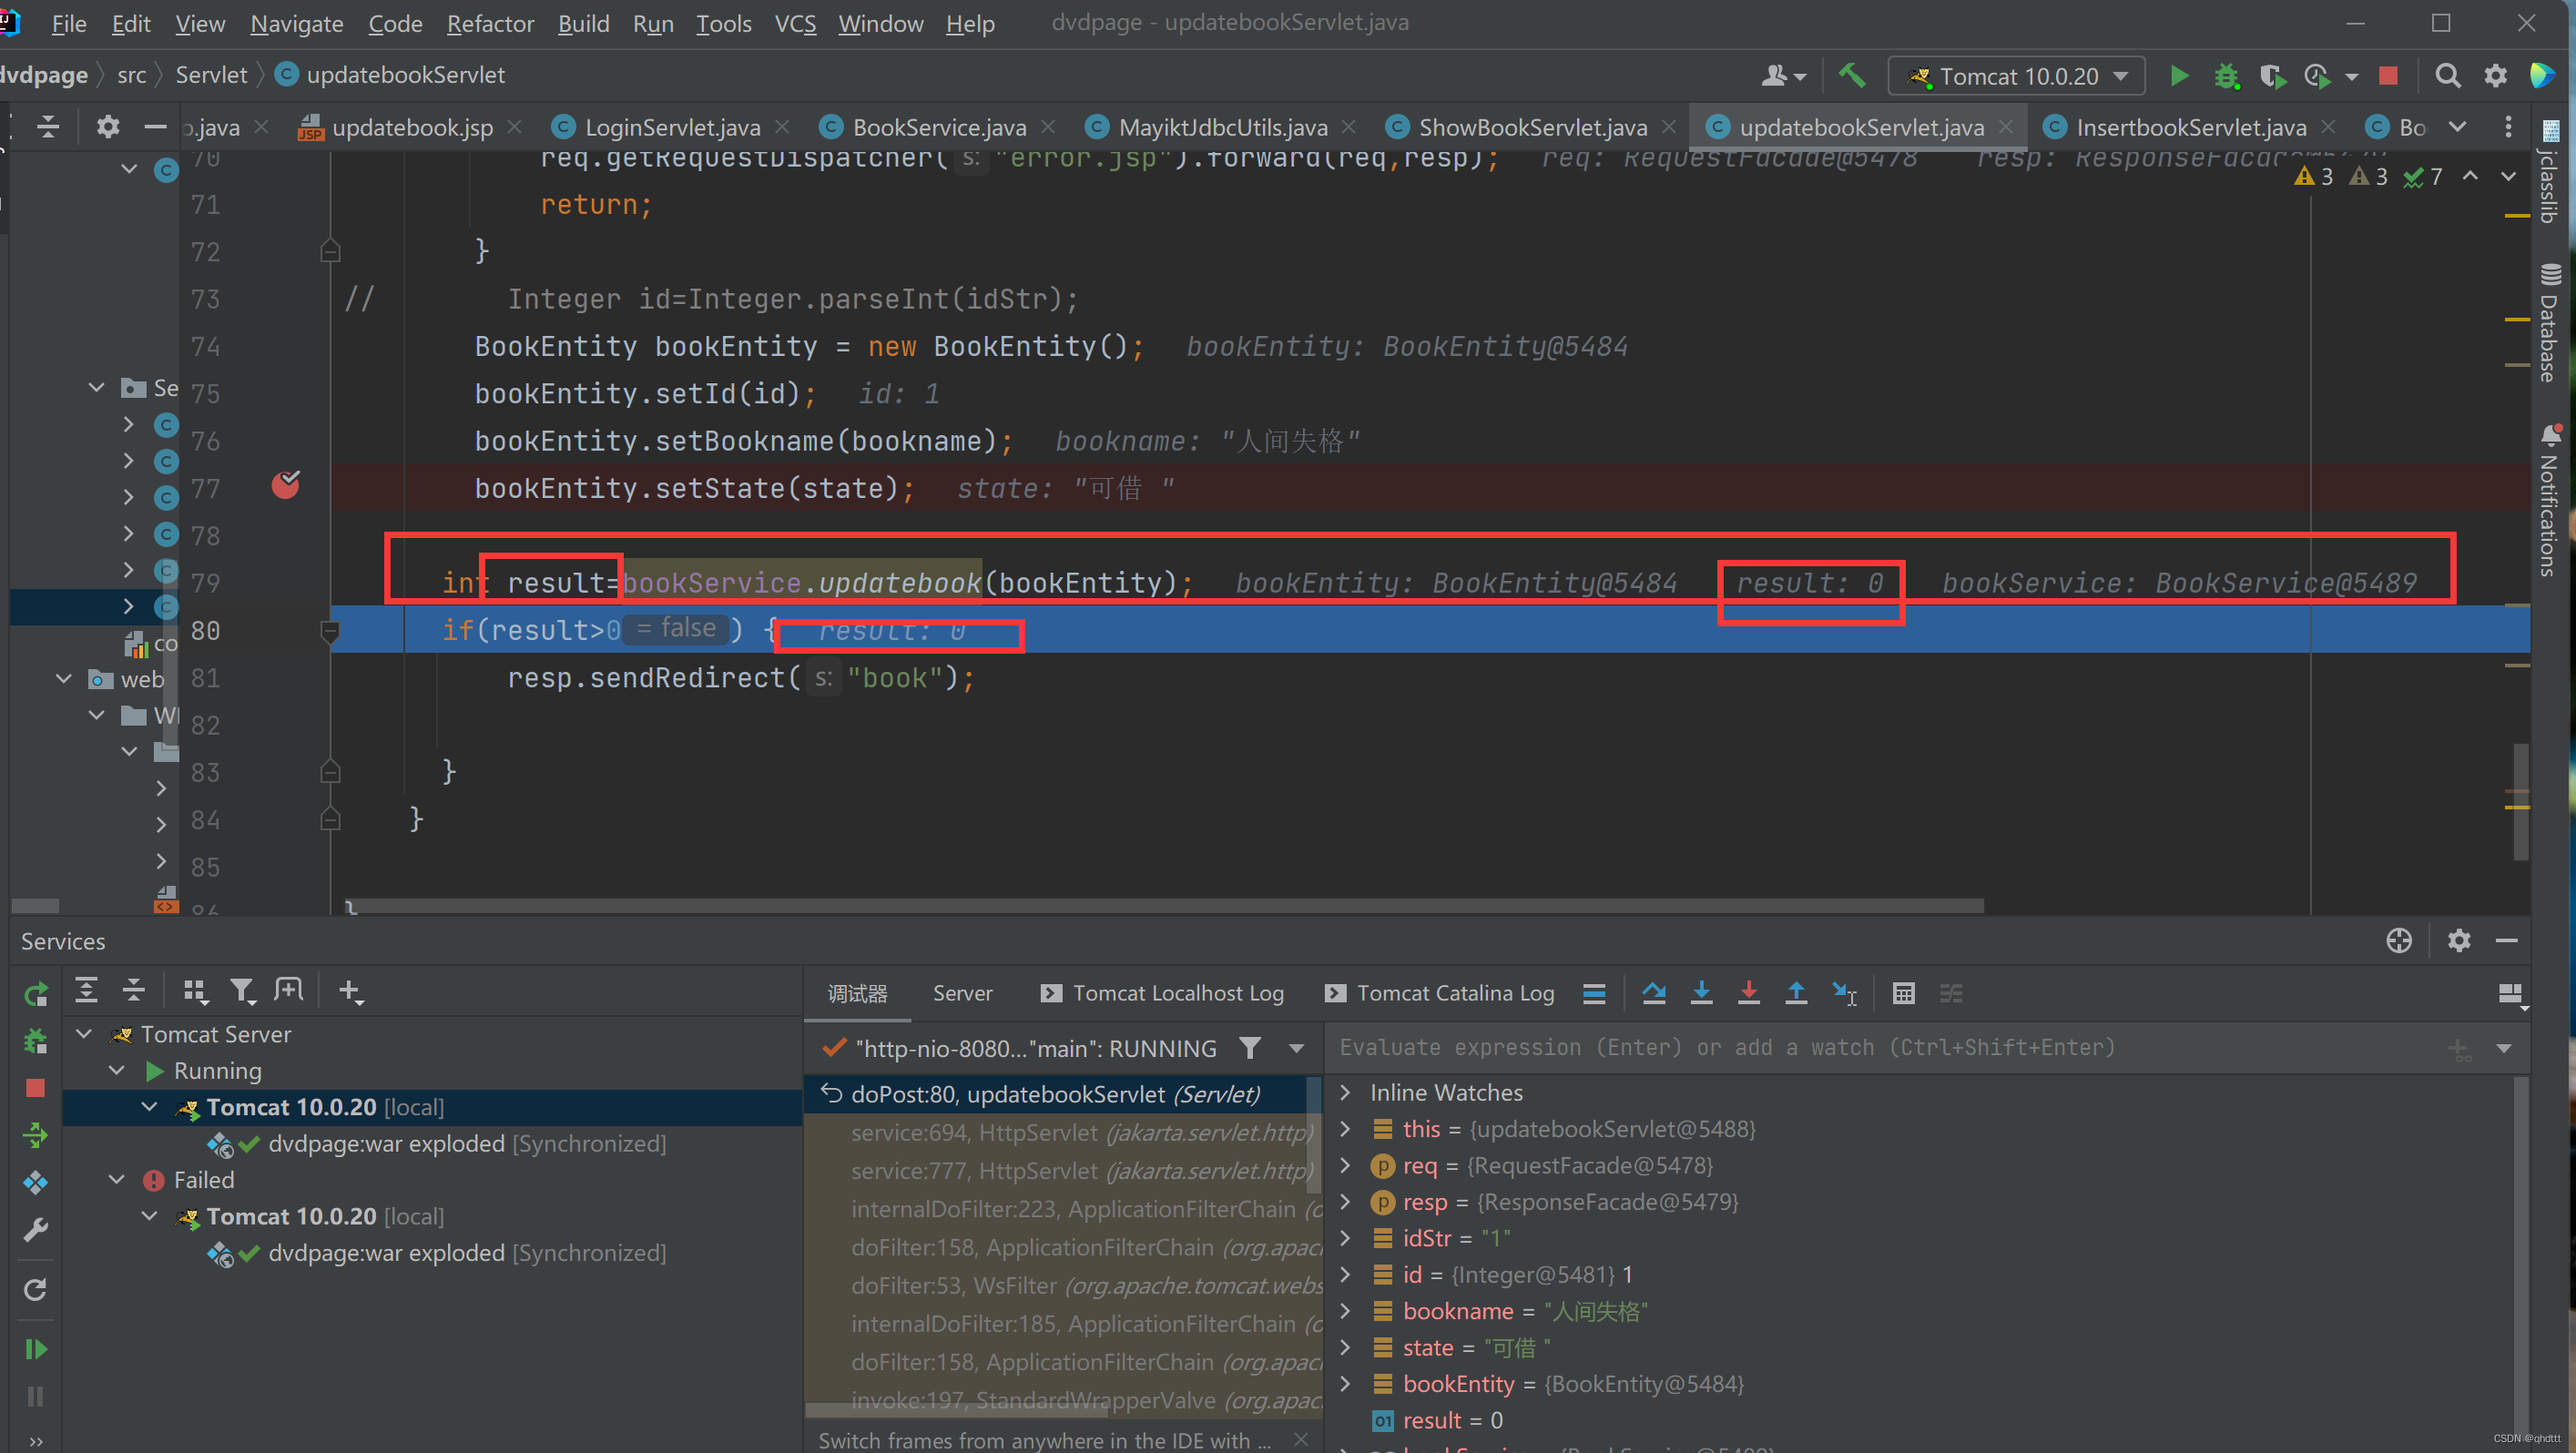
Task: Show hidden editor tabs dropdown
Action: coord(2457,127)
